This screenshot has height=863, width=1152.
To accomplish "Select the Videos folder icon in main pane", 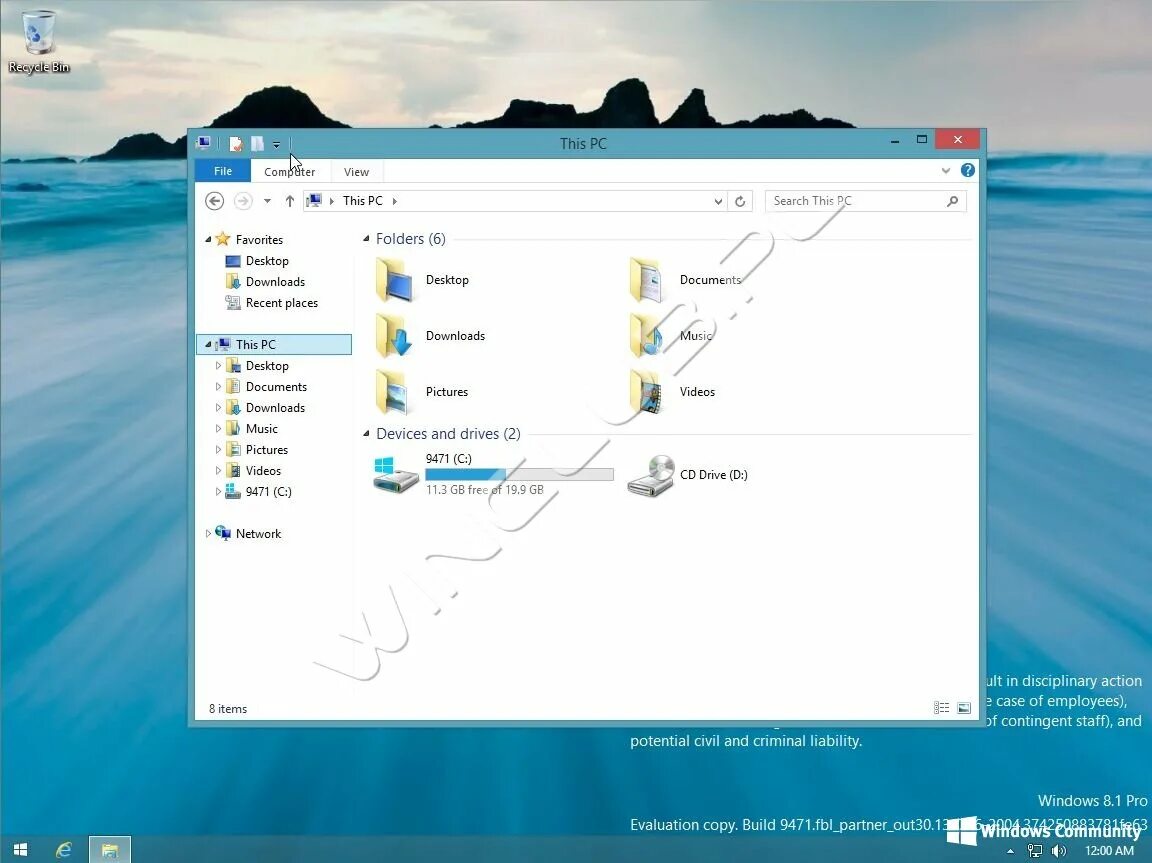I will (648, 391).
